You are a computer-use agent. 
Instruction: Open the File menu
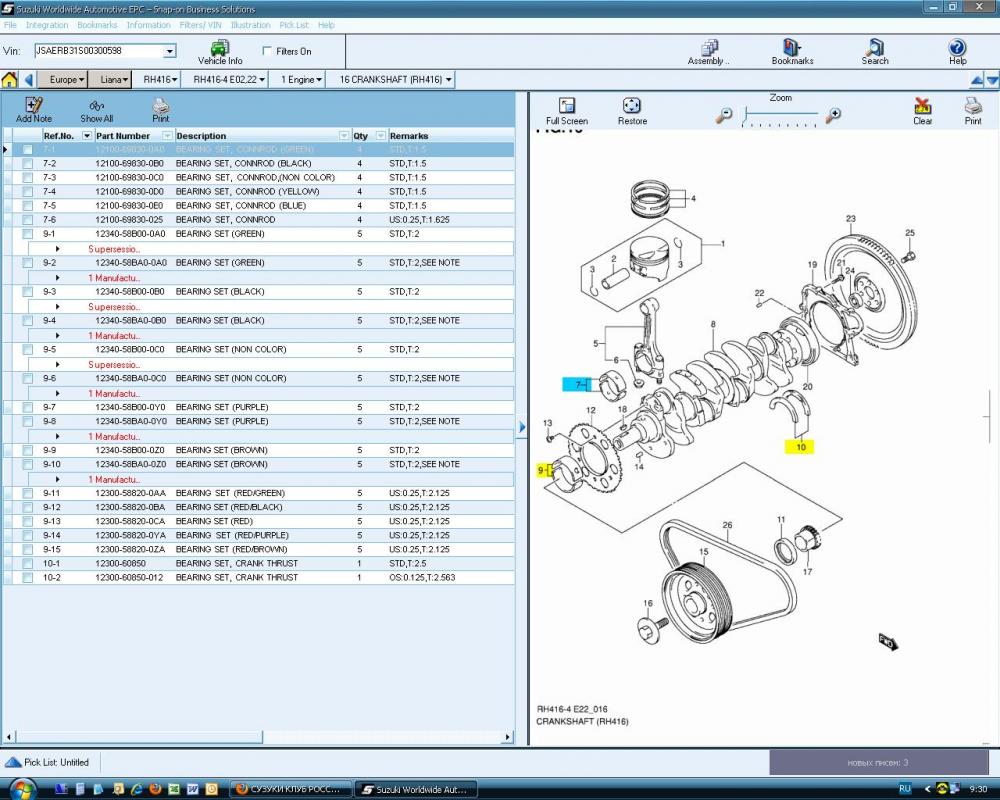tap(10, 25)
